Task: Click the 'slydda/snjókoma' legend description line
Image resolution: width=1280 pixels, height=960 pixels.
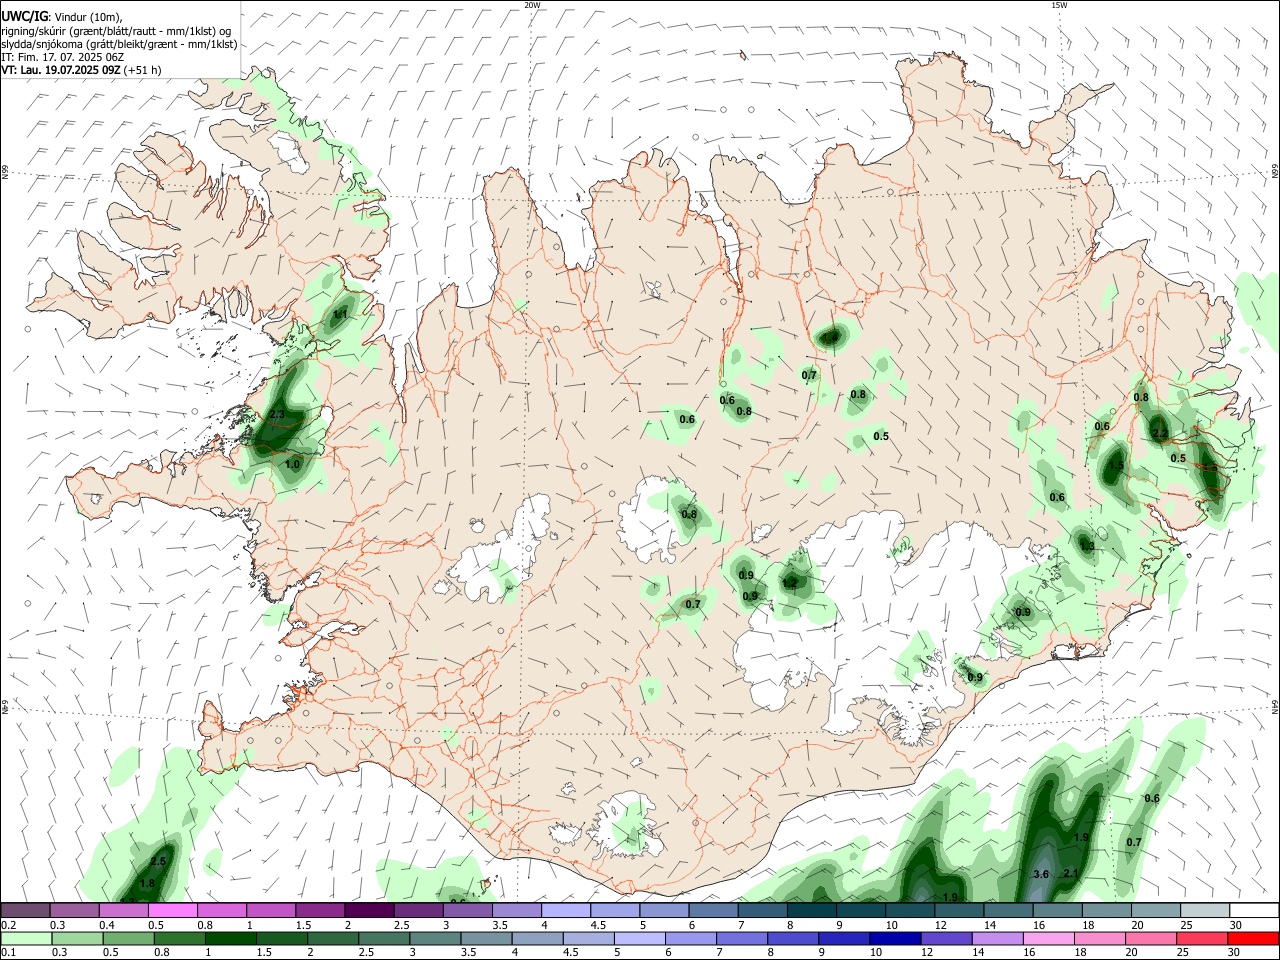Action: 119,44
